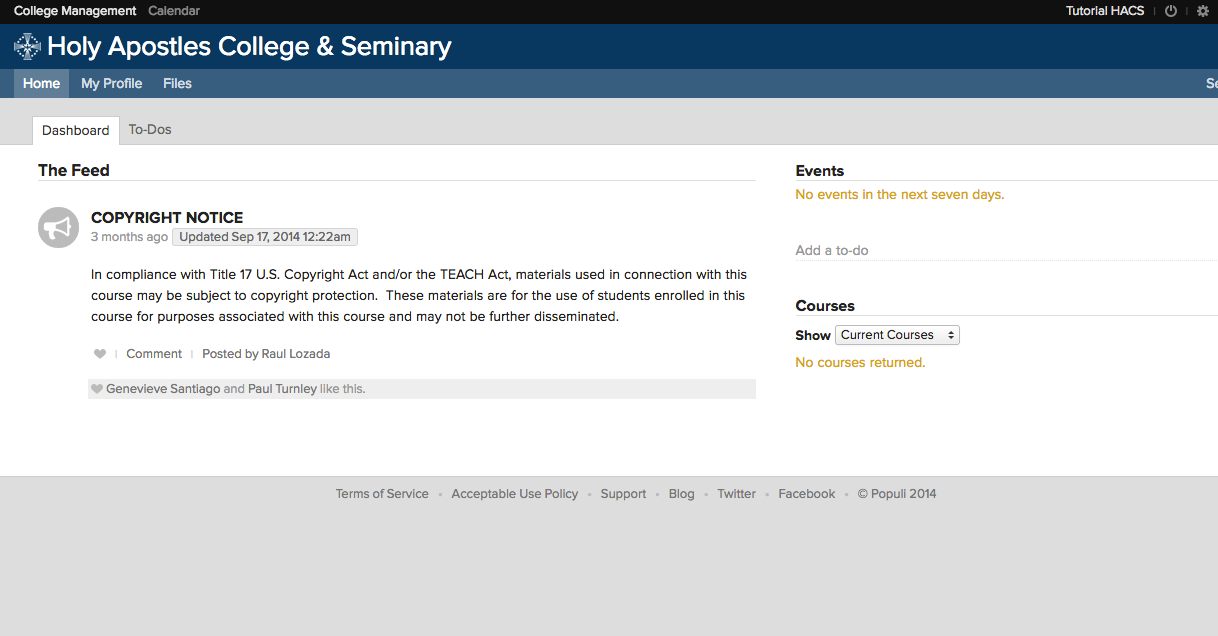1218x636 pixels.
Task: Comment on the COPYRIGHT NOTICE post
Action: [x=153, y=353]
